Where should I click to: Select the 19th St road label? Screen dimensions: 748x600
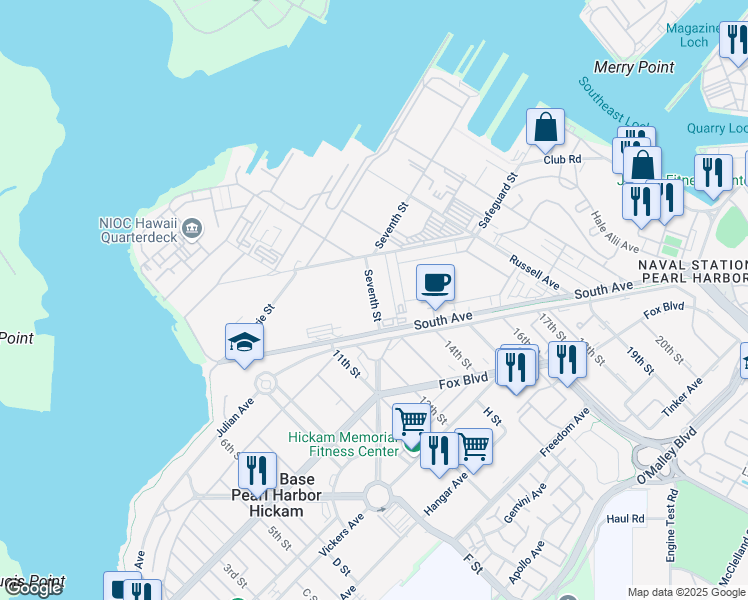click(x=640, y=361)
